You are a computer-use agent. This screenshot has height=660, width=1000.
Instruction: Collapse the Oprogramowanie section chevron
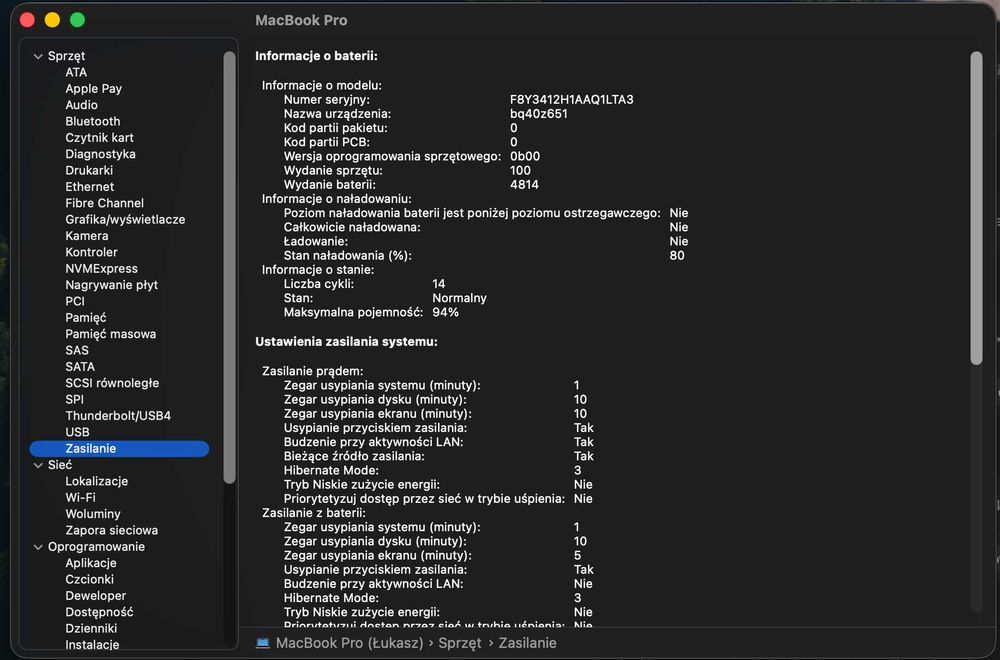[x=38, y=547]
